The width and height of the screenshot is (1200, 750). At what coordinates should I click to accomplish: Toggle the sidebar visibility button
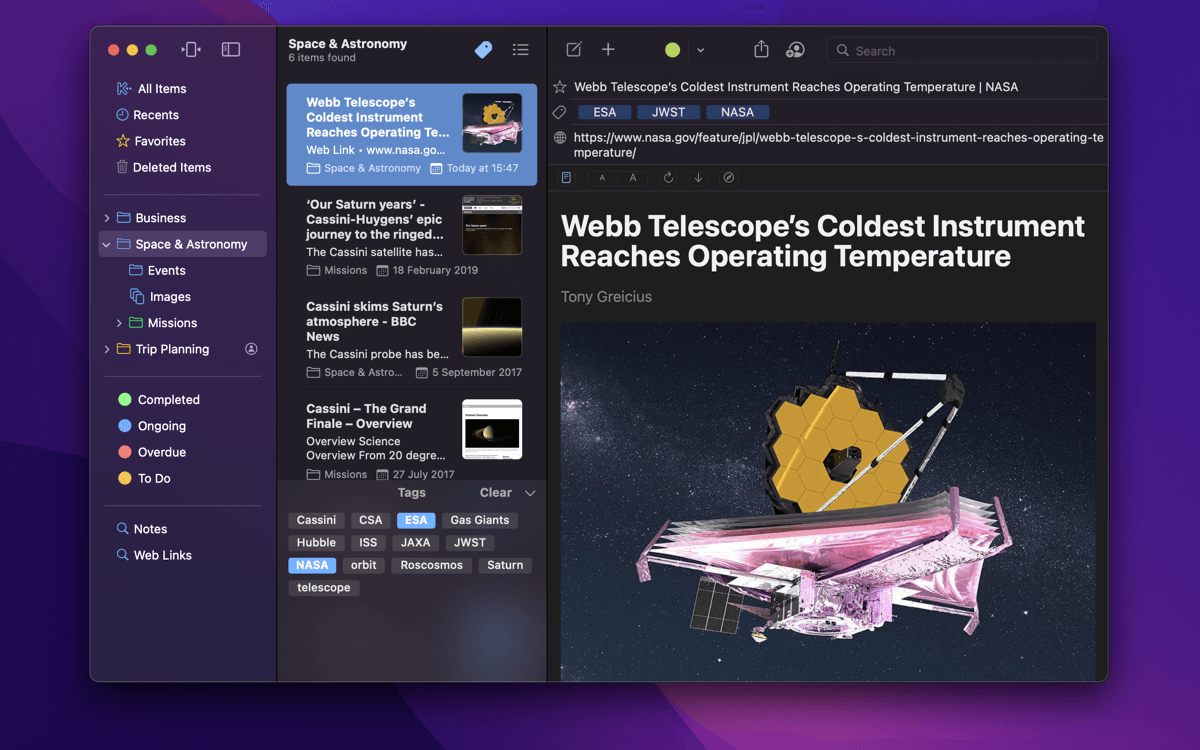pyautogui.click(x=231, y=49)
